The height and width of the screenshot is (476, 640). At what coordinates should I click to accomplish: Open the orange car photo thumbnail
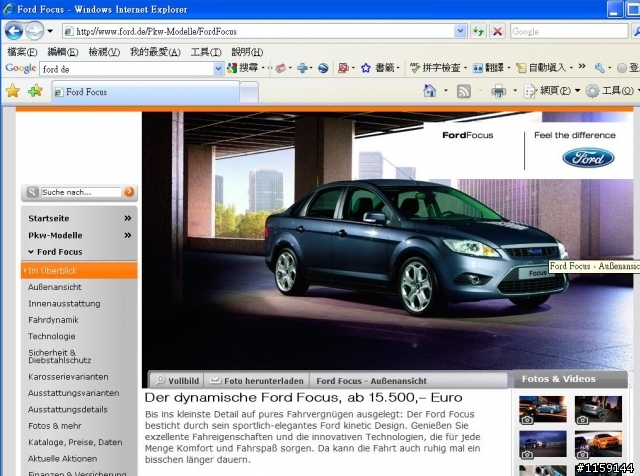(x=598, y=444)
